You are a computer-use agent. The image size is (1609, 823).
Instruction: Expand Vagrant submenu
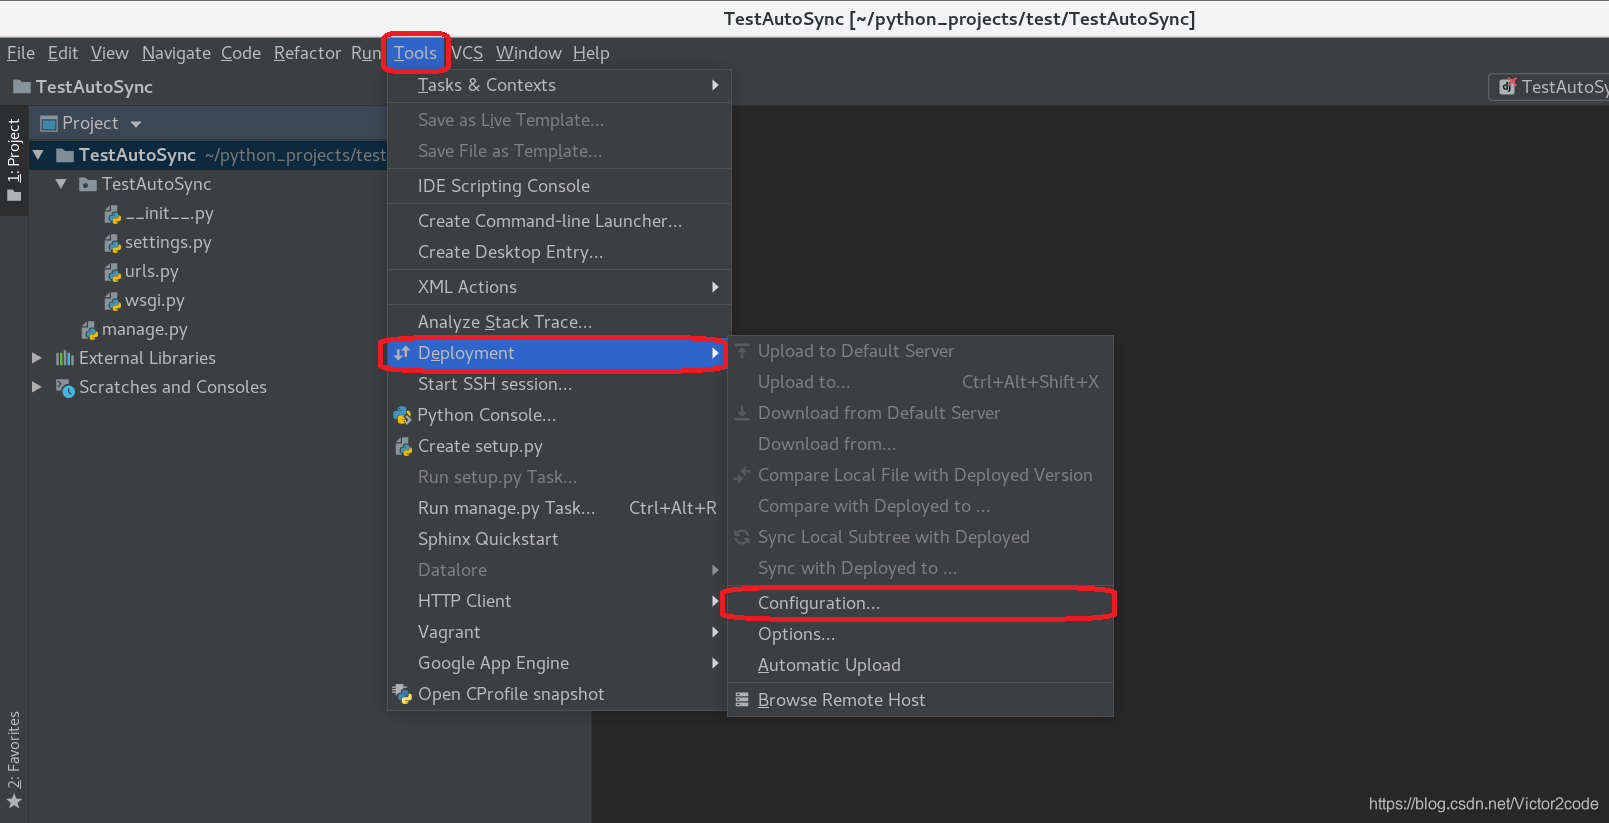click(559, 632)
